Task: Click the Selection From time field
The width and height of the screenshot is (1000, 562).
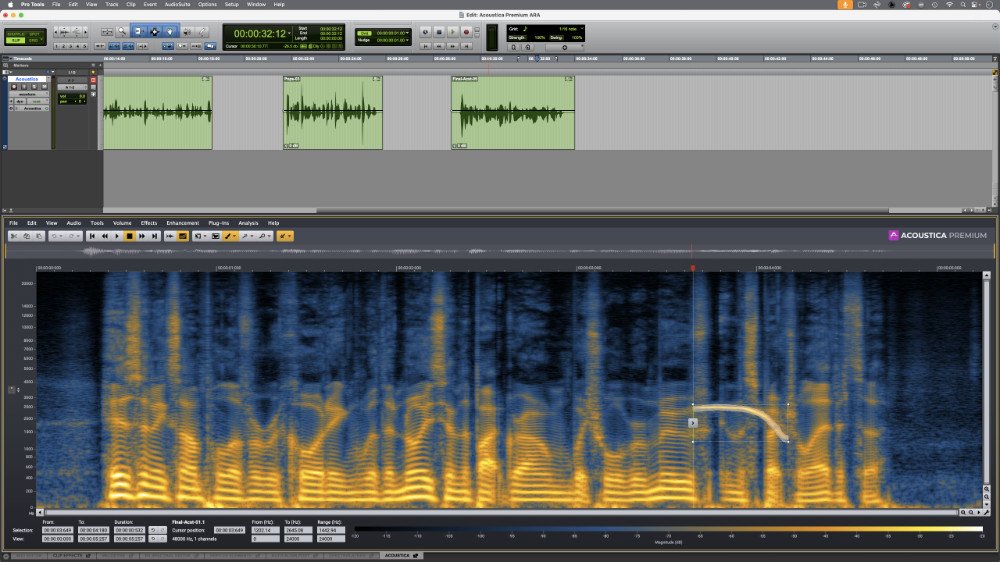Action: point(57,530)
